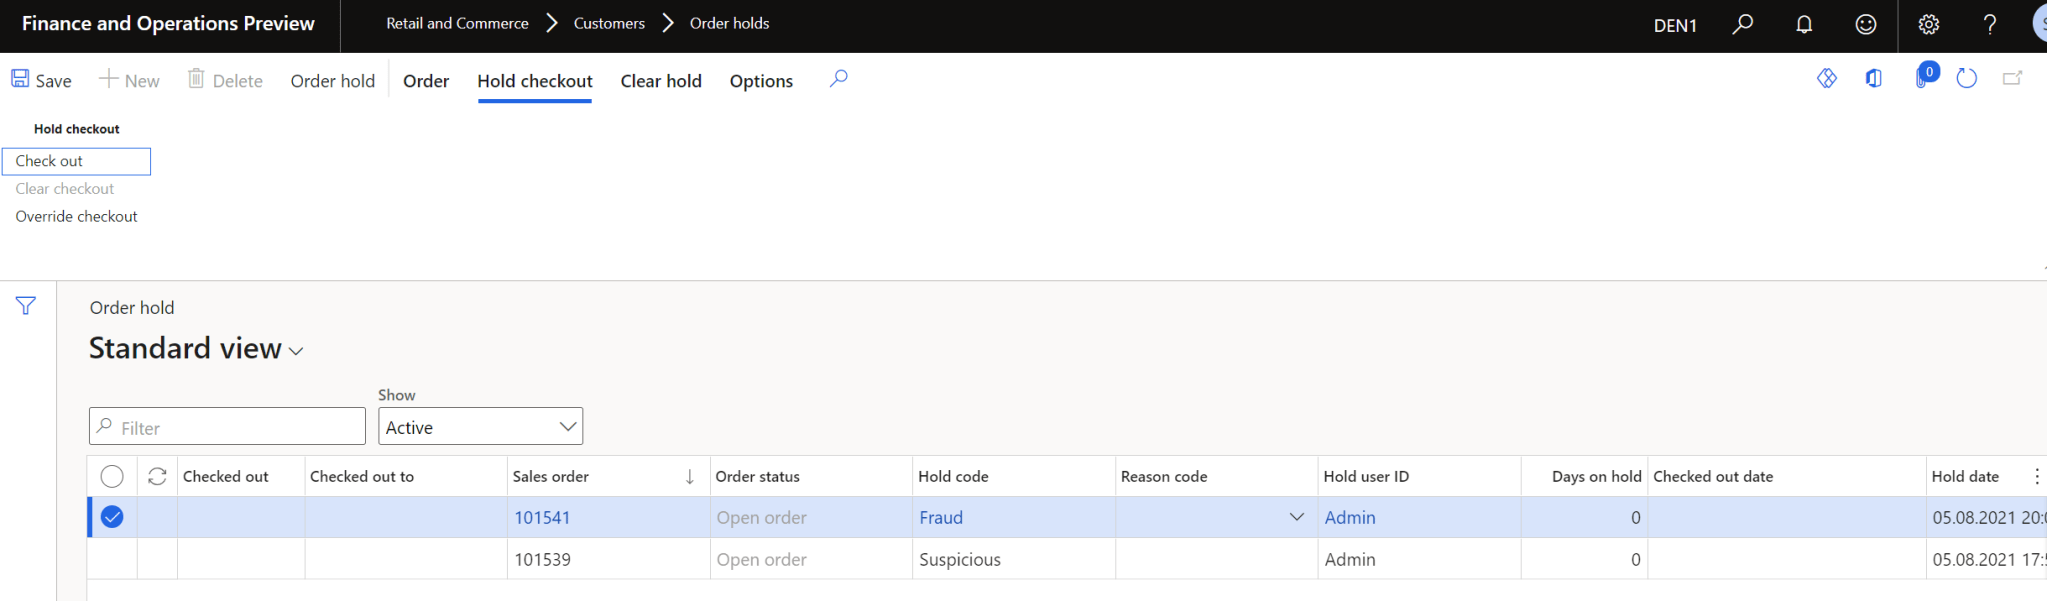The image size is (2047, 601).
Task: Click the Save disk icon
Action: click(x=20, y=79)
